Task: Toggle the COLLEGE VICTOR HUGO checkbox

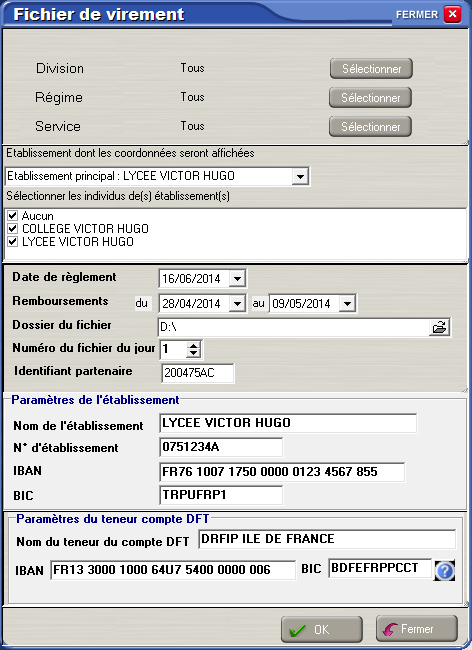Action: [13, 228]
